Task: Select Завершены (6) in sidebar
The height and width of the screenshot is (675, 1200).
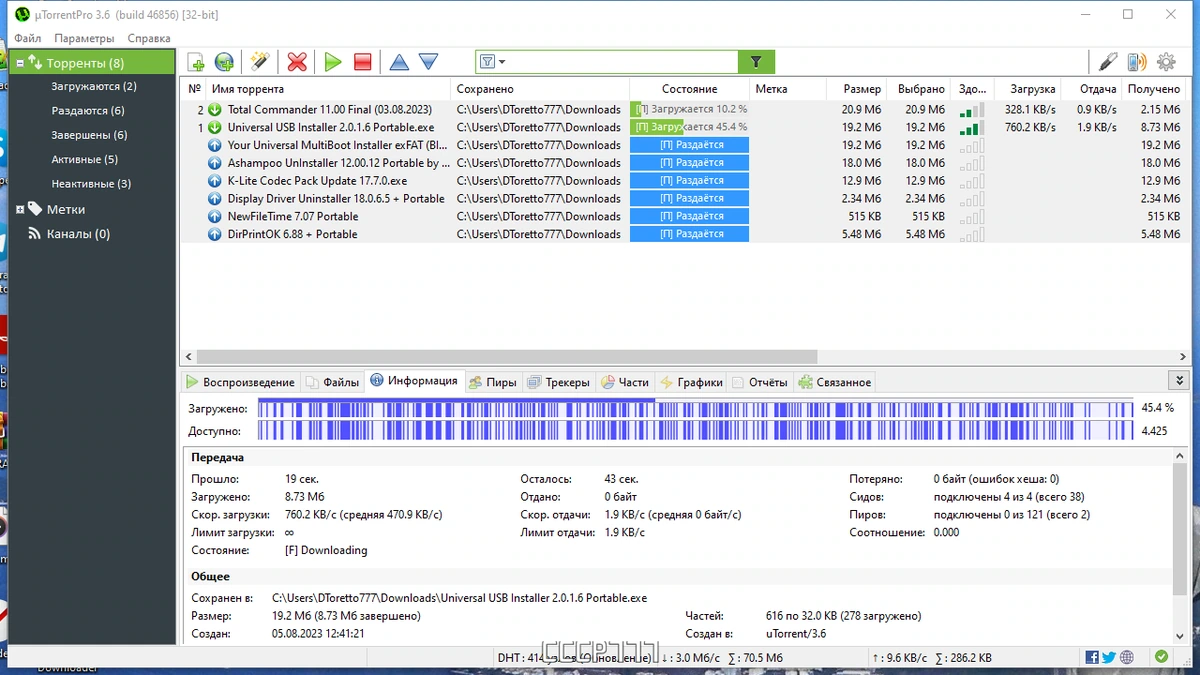Action: click(89, 135)
